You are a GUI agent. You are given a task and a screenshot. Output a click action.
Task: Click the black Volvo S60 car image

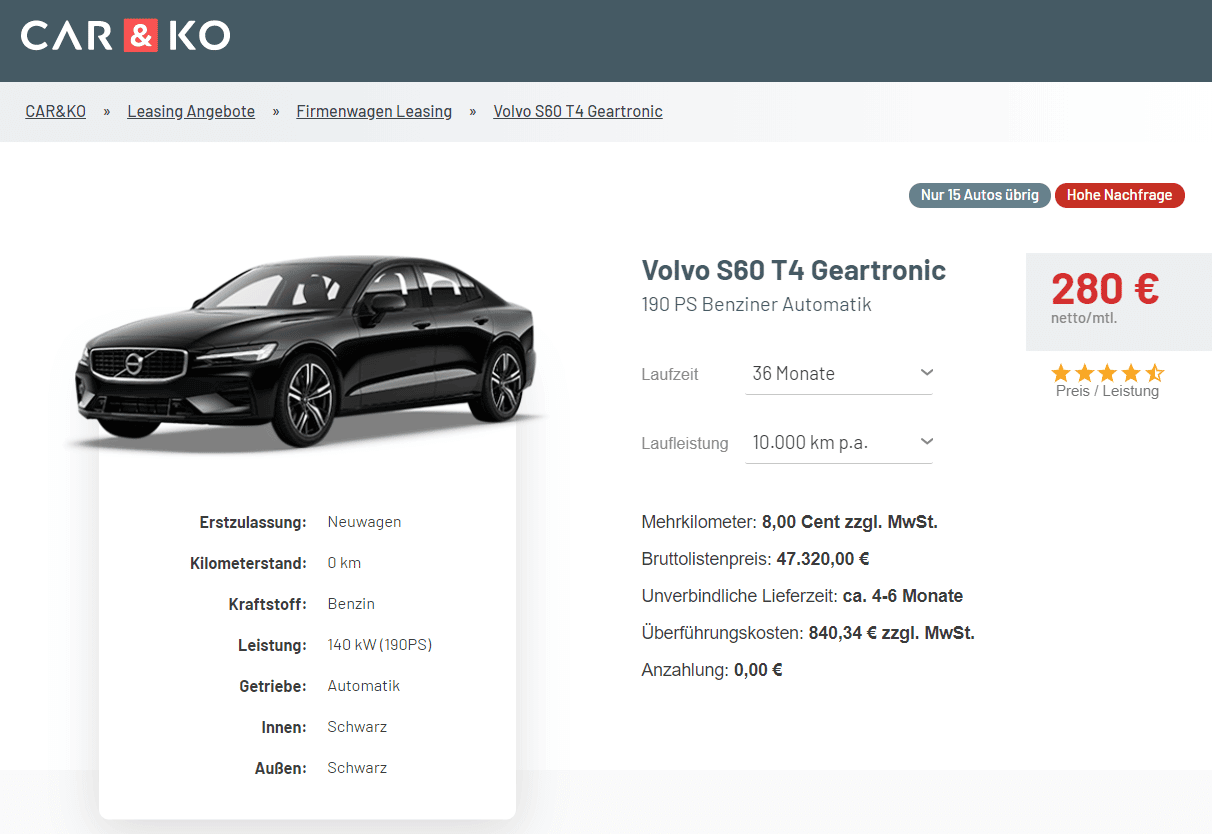coord(306,350)
